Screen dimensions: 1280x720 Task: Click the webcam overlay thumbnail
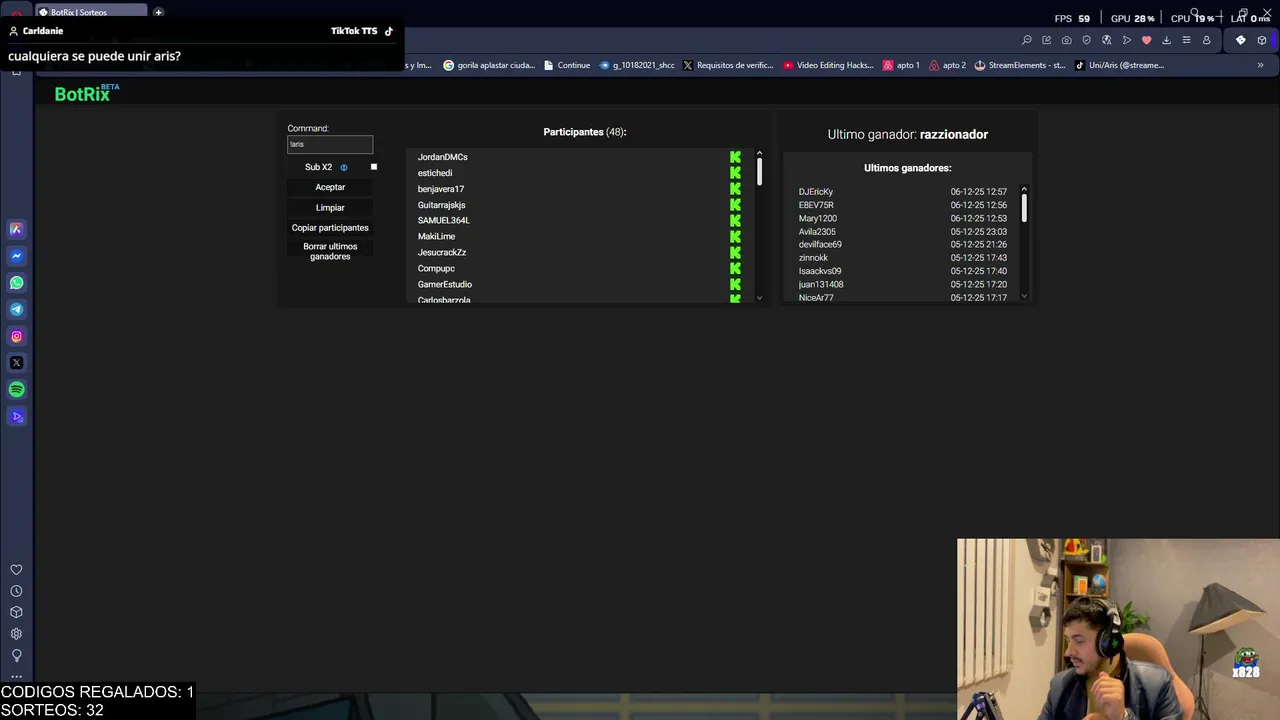1118,629
